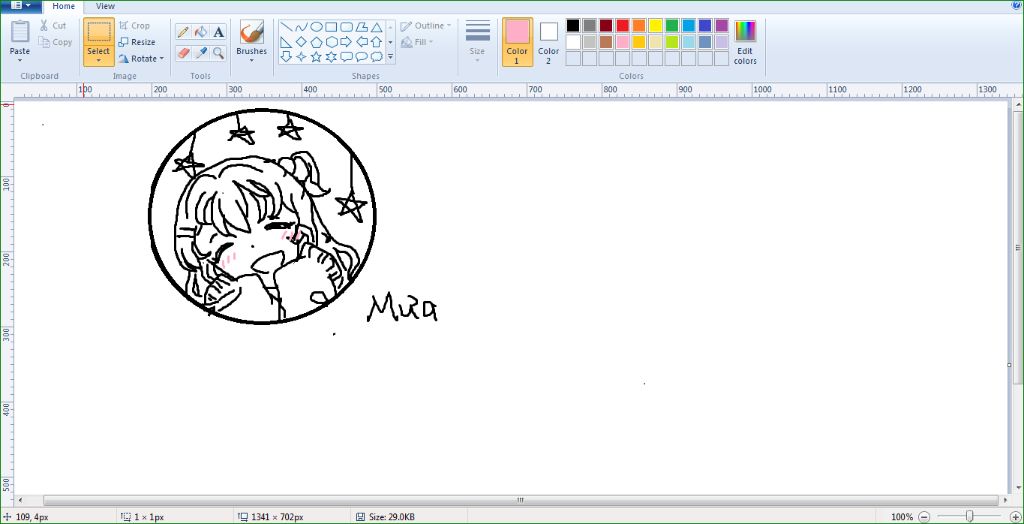Choose the Rectangle shape
The image size is (1024, 524).
tap(331, 27)
